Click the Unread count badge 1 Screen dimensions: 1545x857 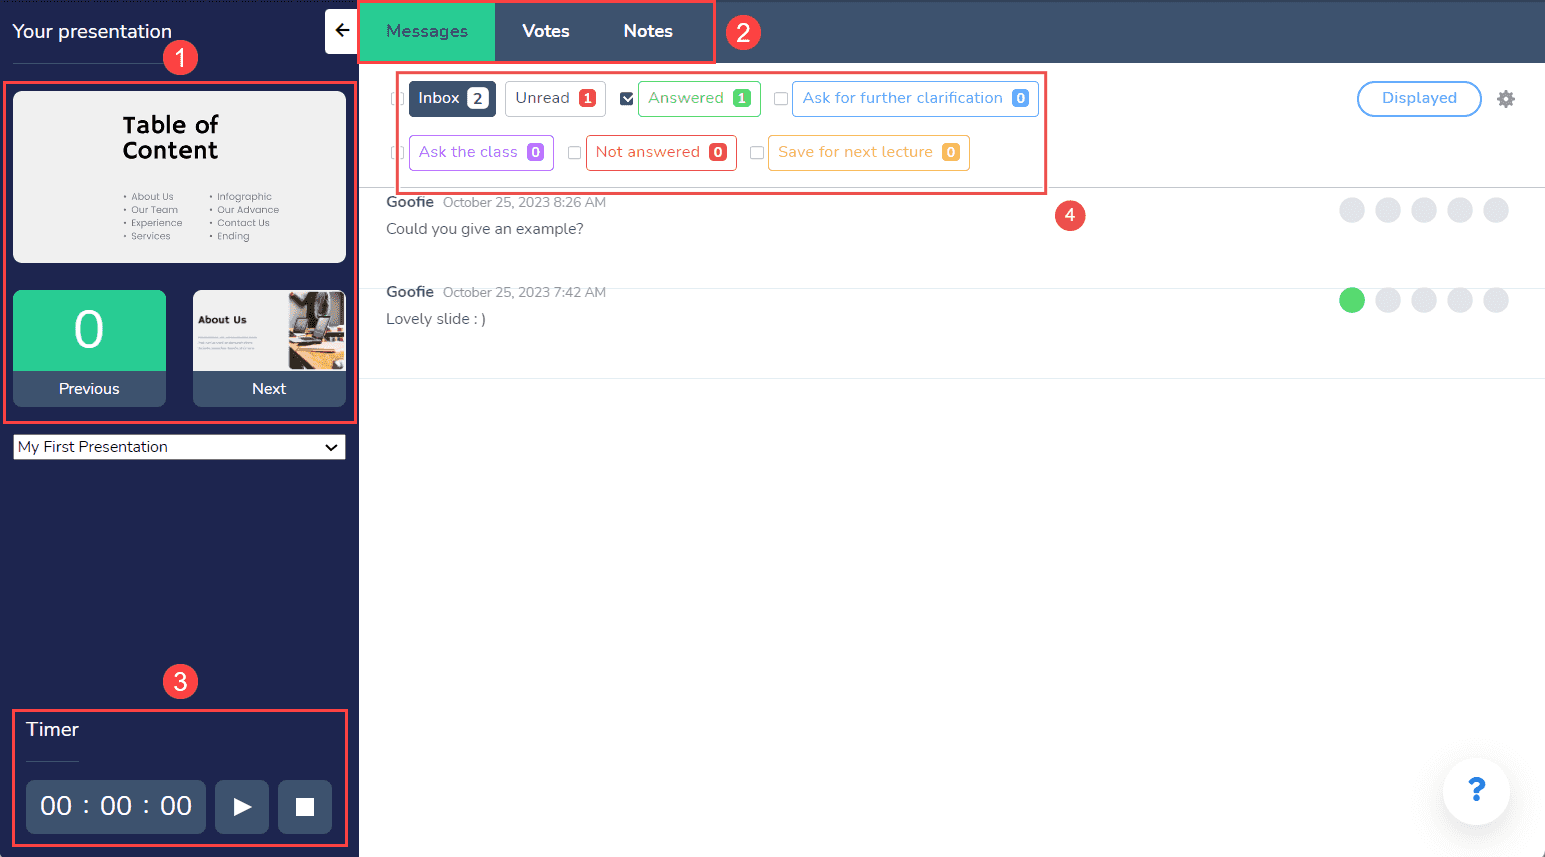[x=588, y=98]
